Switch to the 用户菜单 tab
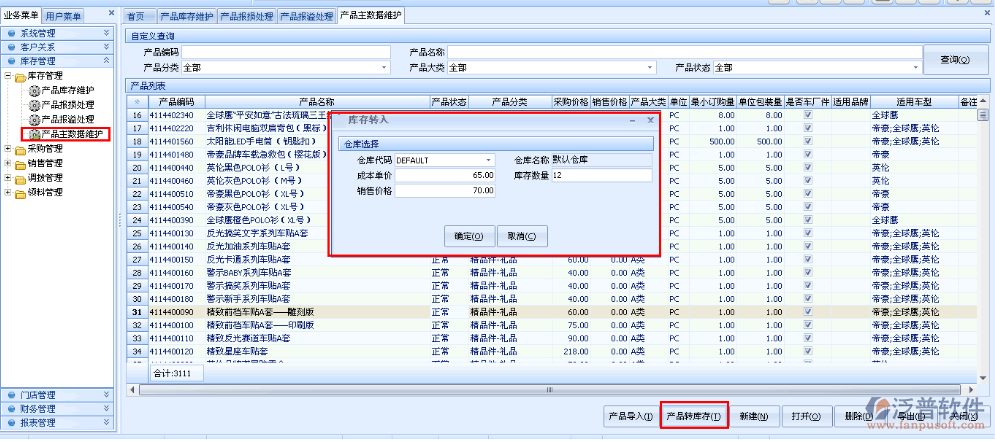Image resolution: width=995 pixels, height=441 pixels. pyautogui.click(x=64, y=16)
